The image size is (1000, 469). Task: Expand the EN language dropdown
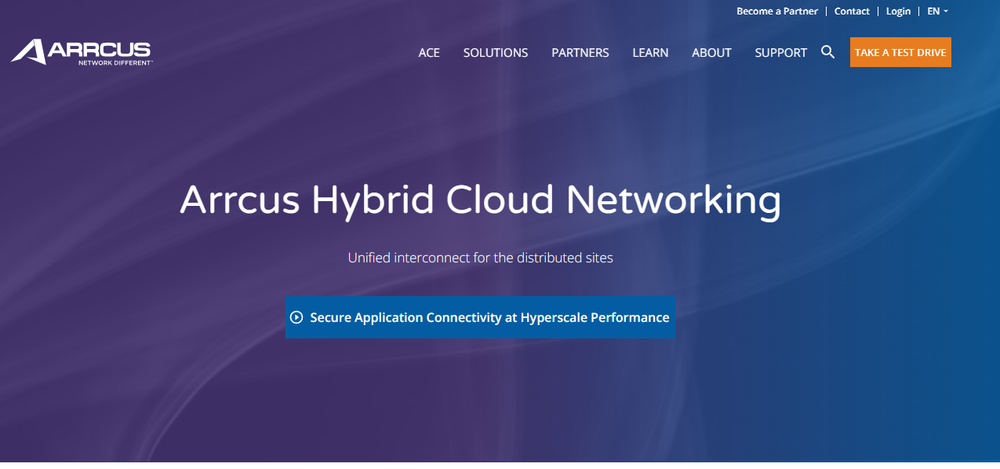point(938,11)
